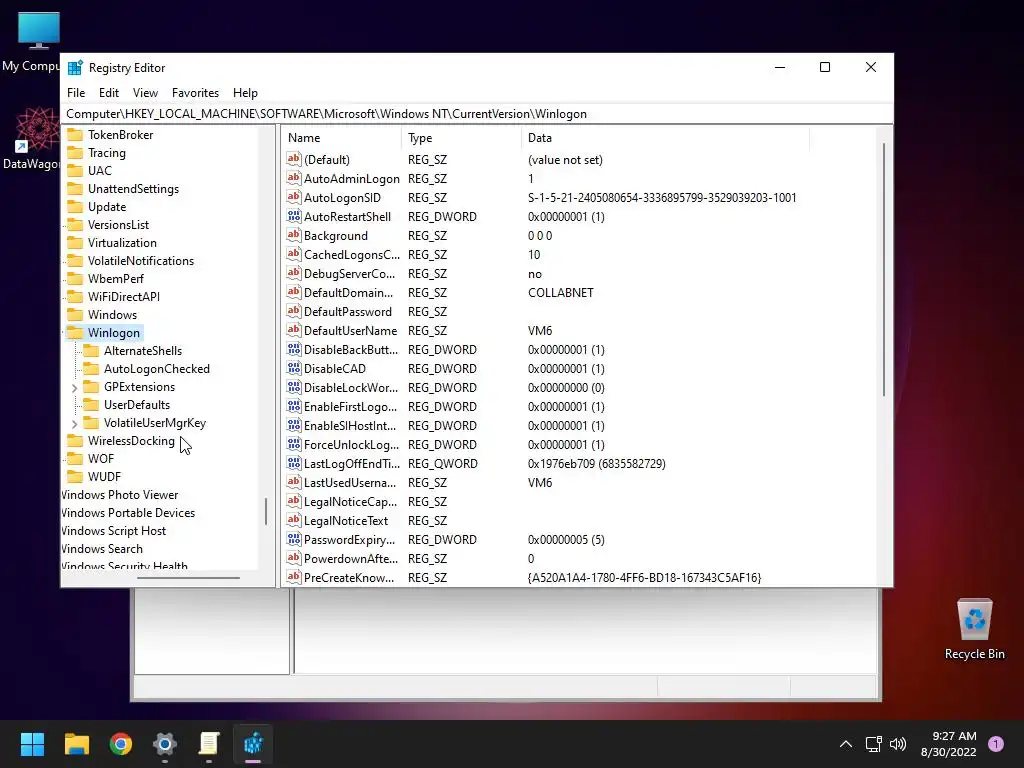Click the COLLABNET data cell
The width and height of the screenshot is (1024, 768).
tap(560, 293)
